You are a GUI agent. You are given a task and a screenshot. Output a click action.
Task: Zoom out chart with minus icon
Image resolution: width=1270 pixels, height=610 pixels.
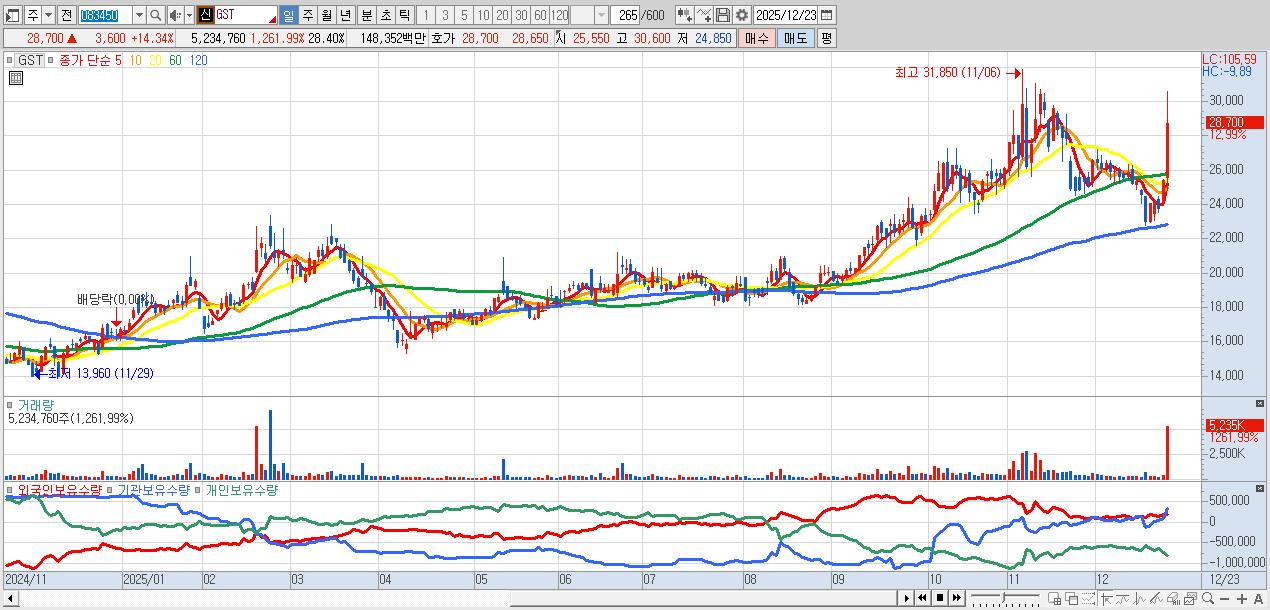pyautogui.click(x=1224, y=599)
